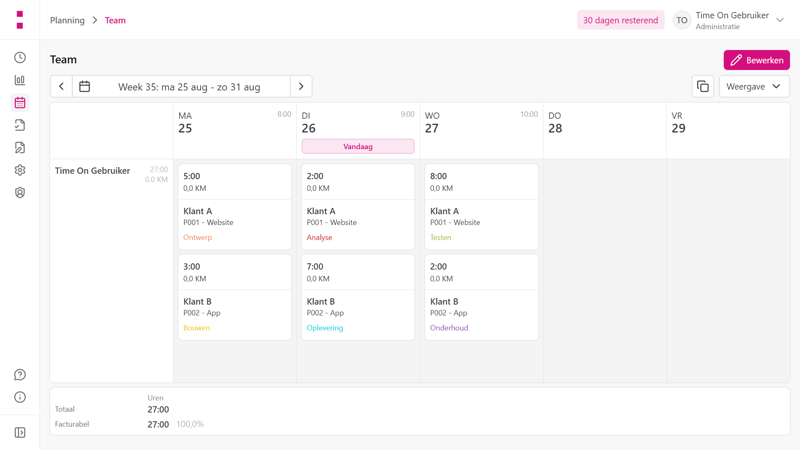800x450 pixels.
Task: Open the Klant A Ontwerp card on Monday
Action: point(235,207)
